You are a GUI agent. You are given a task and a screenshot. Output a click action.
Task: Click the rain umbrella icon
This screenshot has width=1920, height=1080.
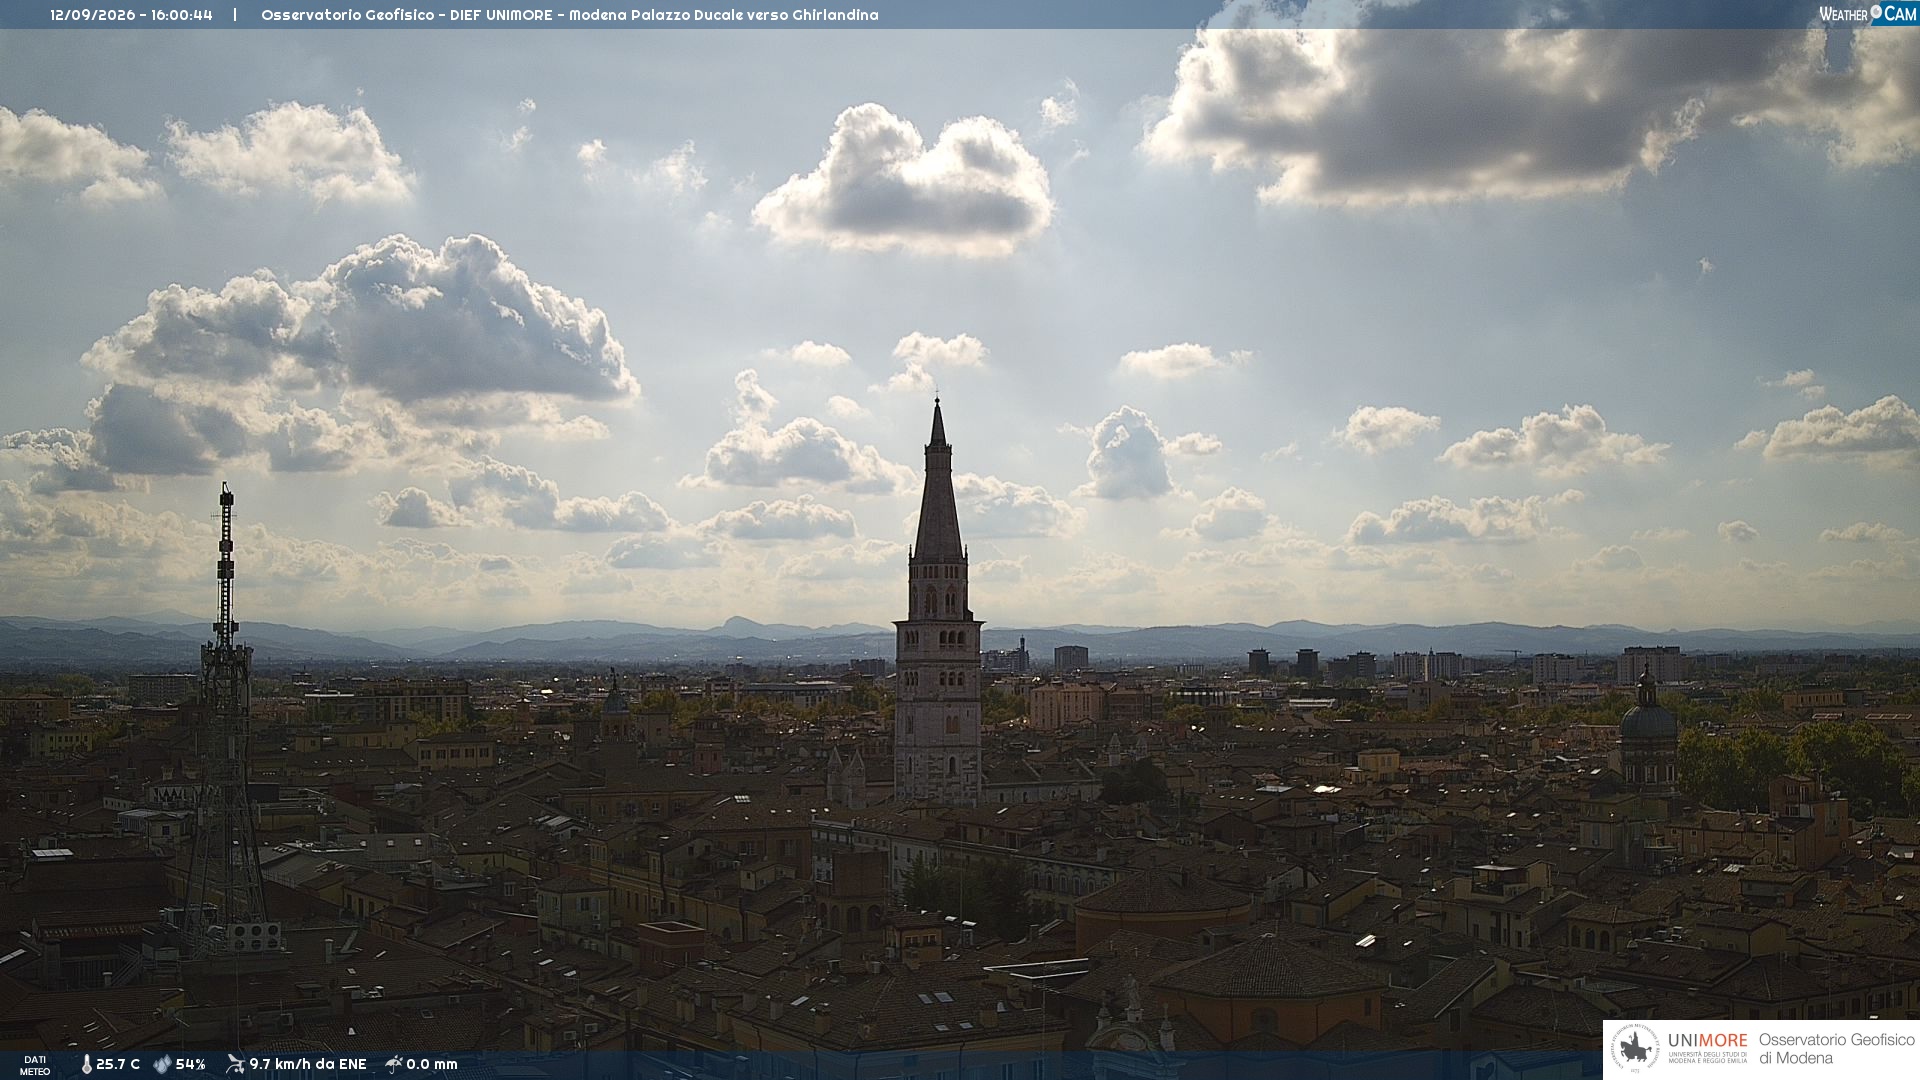click(394, 1064)
